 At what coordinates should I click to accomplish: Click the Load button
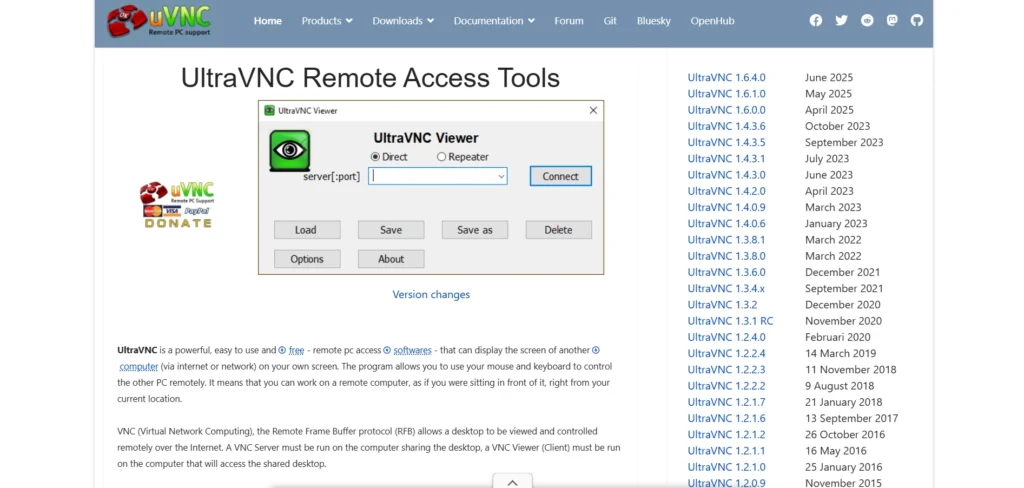306,230
